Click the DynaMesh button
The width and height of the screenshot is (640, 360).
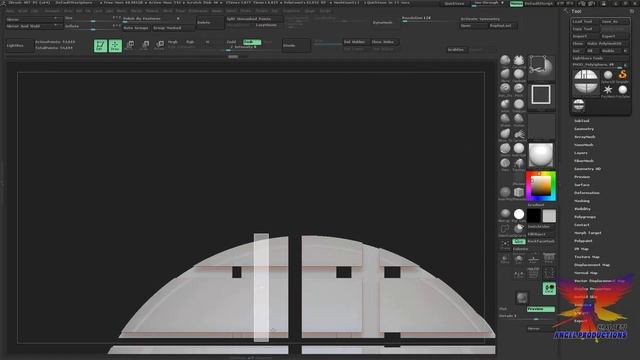click(382, 22)
